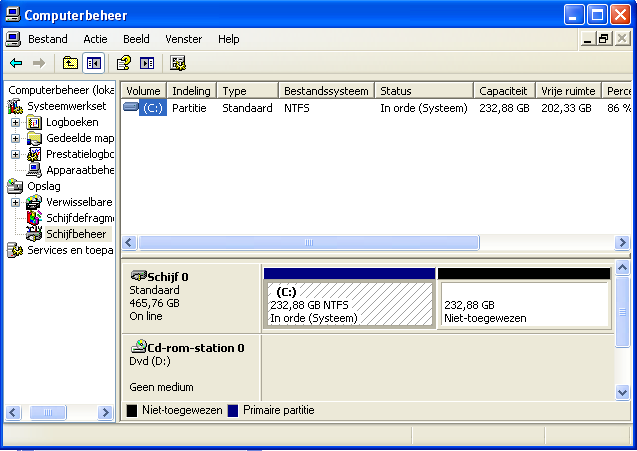Open the Bestand menu
Image resolution: width=637 pixels, height=451 pixels.
tap(48, 39)
